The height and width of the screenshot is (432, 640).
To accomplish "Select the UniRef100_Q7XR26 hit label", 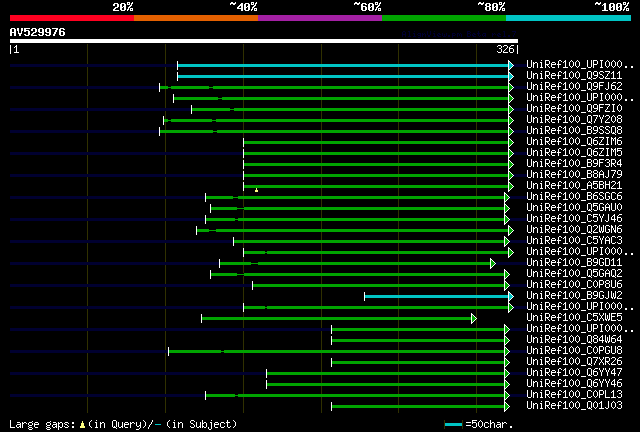I will pyautogui.click(x=574, y=362).
